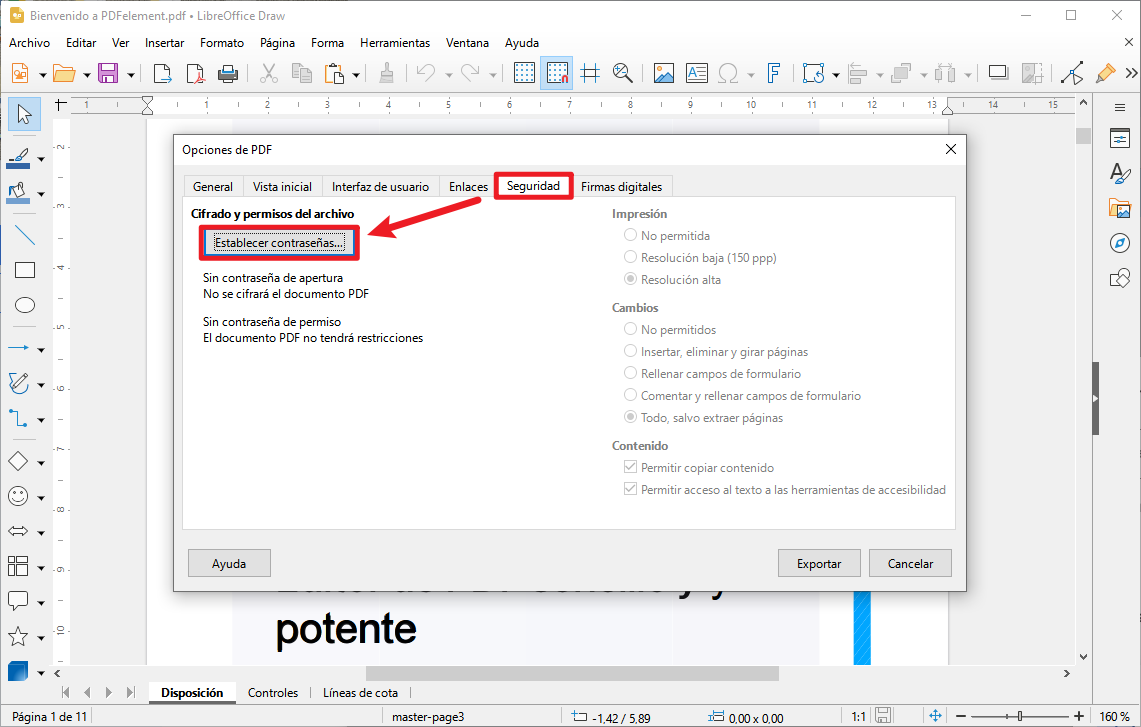Click the Shadow toolbar icon
1141x727 pixels.
(x=998, y=73)
